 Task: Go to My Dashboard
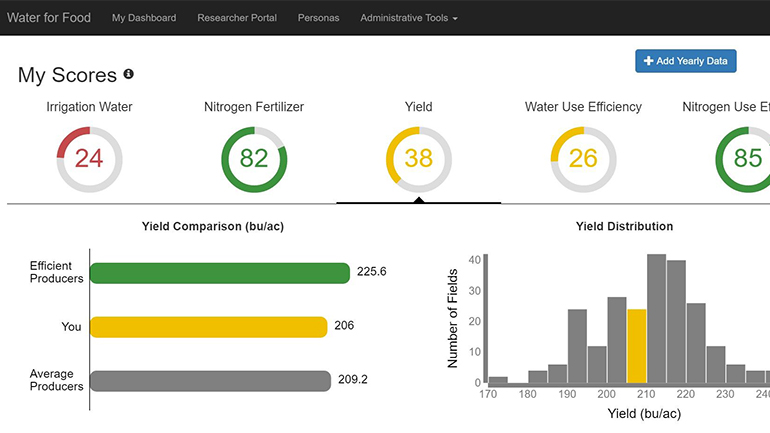click(x=144, y=18)
